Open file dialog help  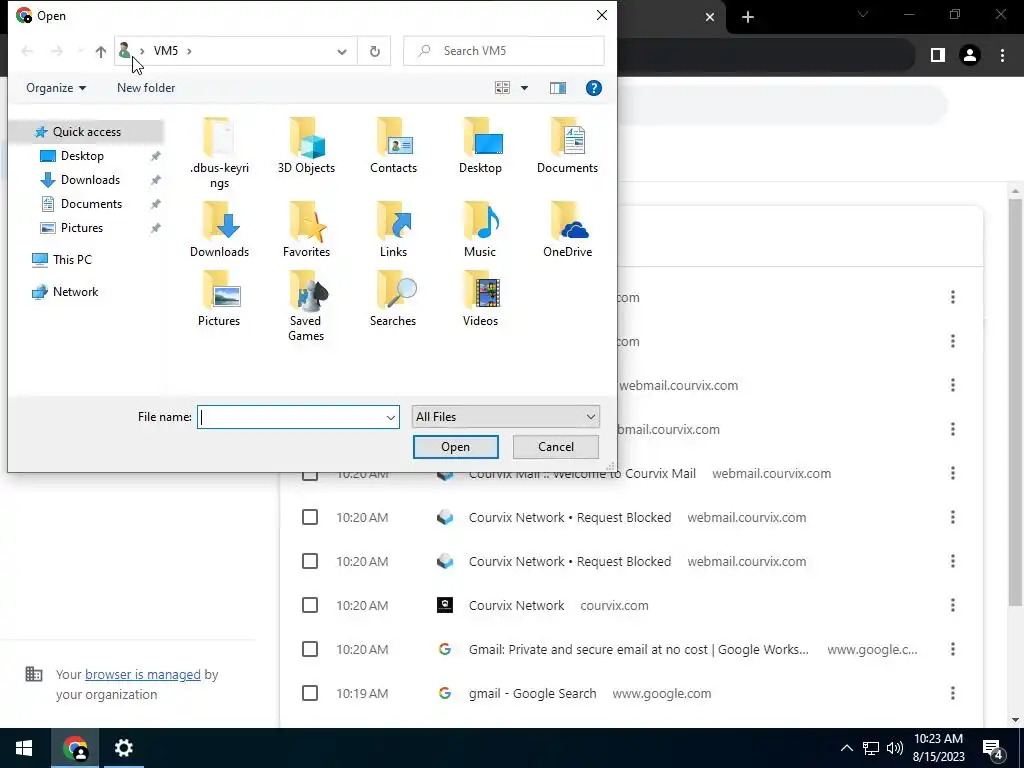[594, 88]
